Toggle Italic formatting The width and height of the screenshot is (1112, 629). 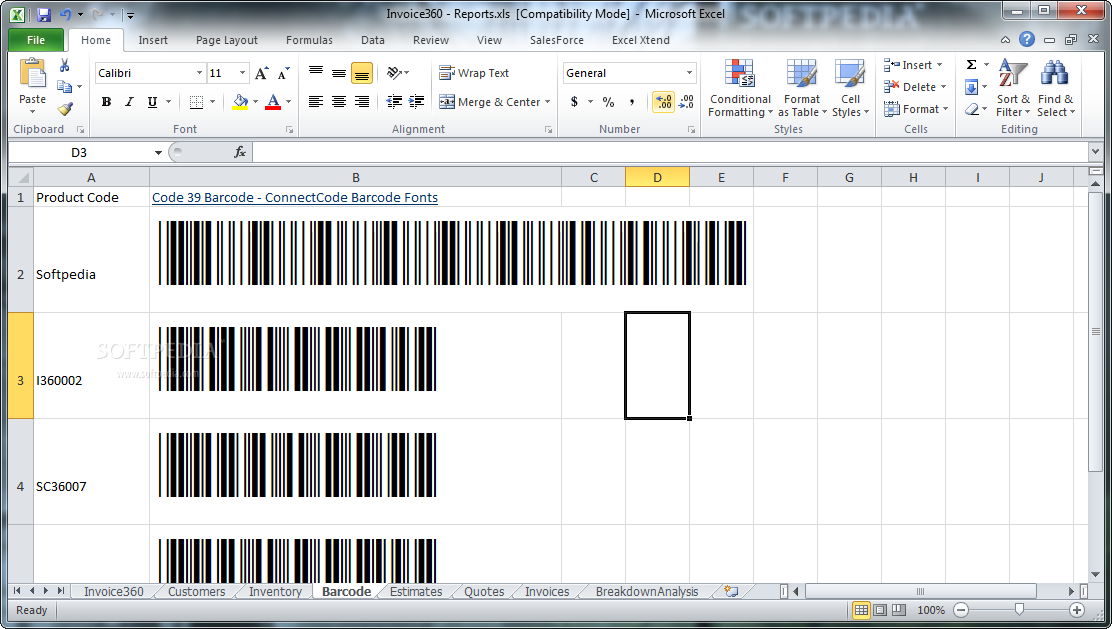tap(129, 102)
